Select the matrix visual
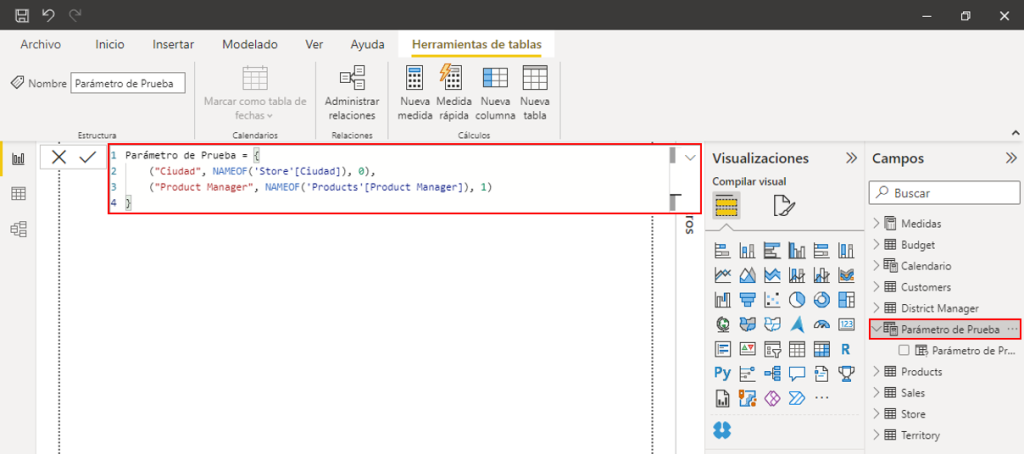This screenshot has width=1024, height=454. click(x=822, y=349)
